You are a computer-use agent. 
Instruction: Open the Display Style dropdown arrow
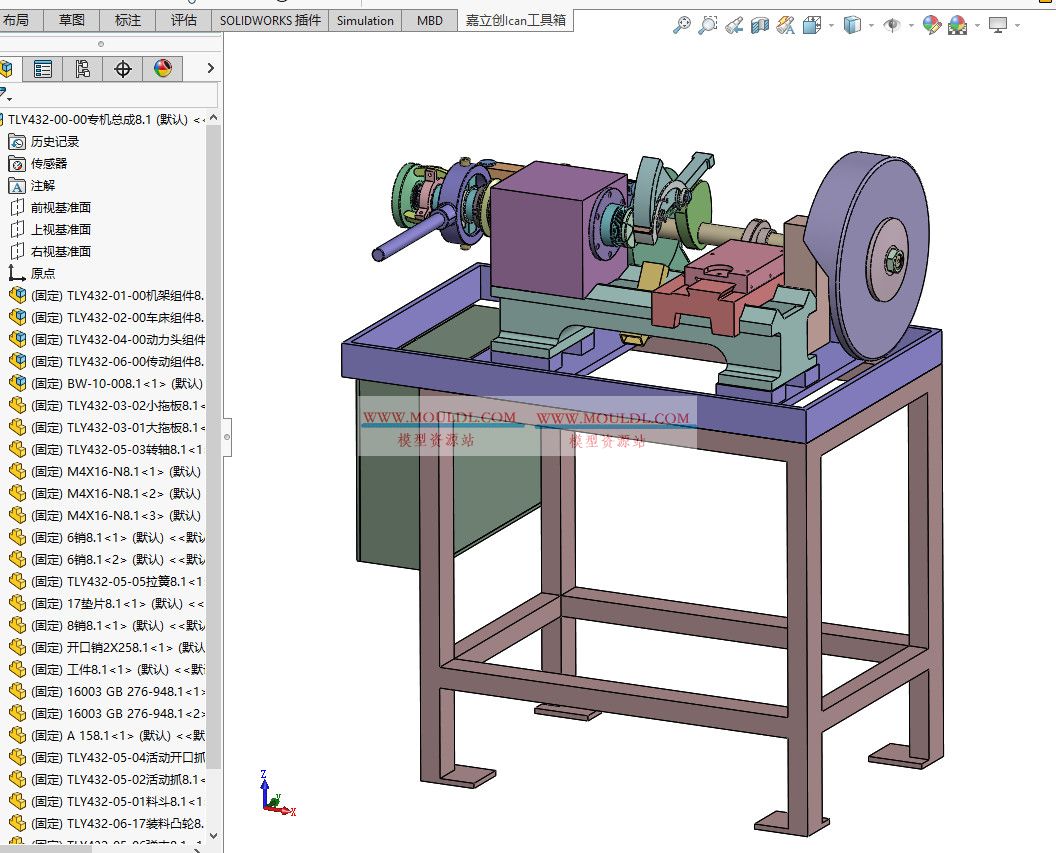[x=870, y=24]
